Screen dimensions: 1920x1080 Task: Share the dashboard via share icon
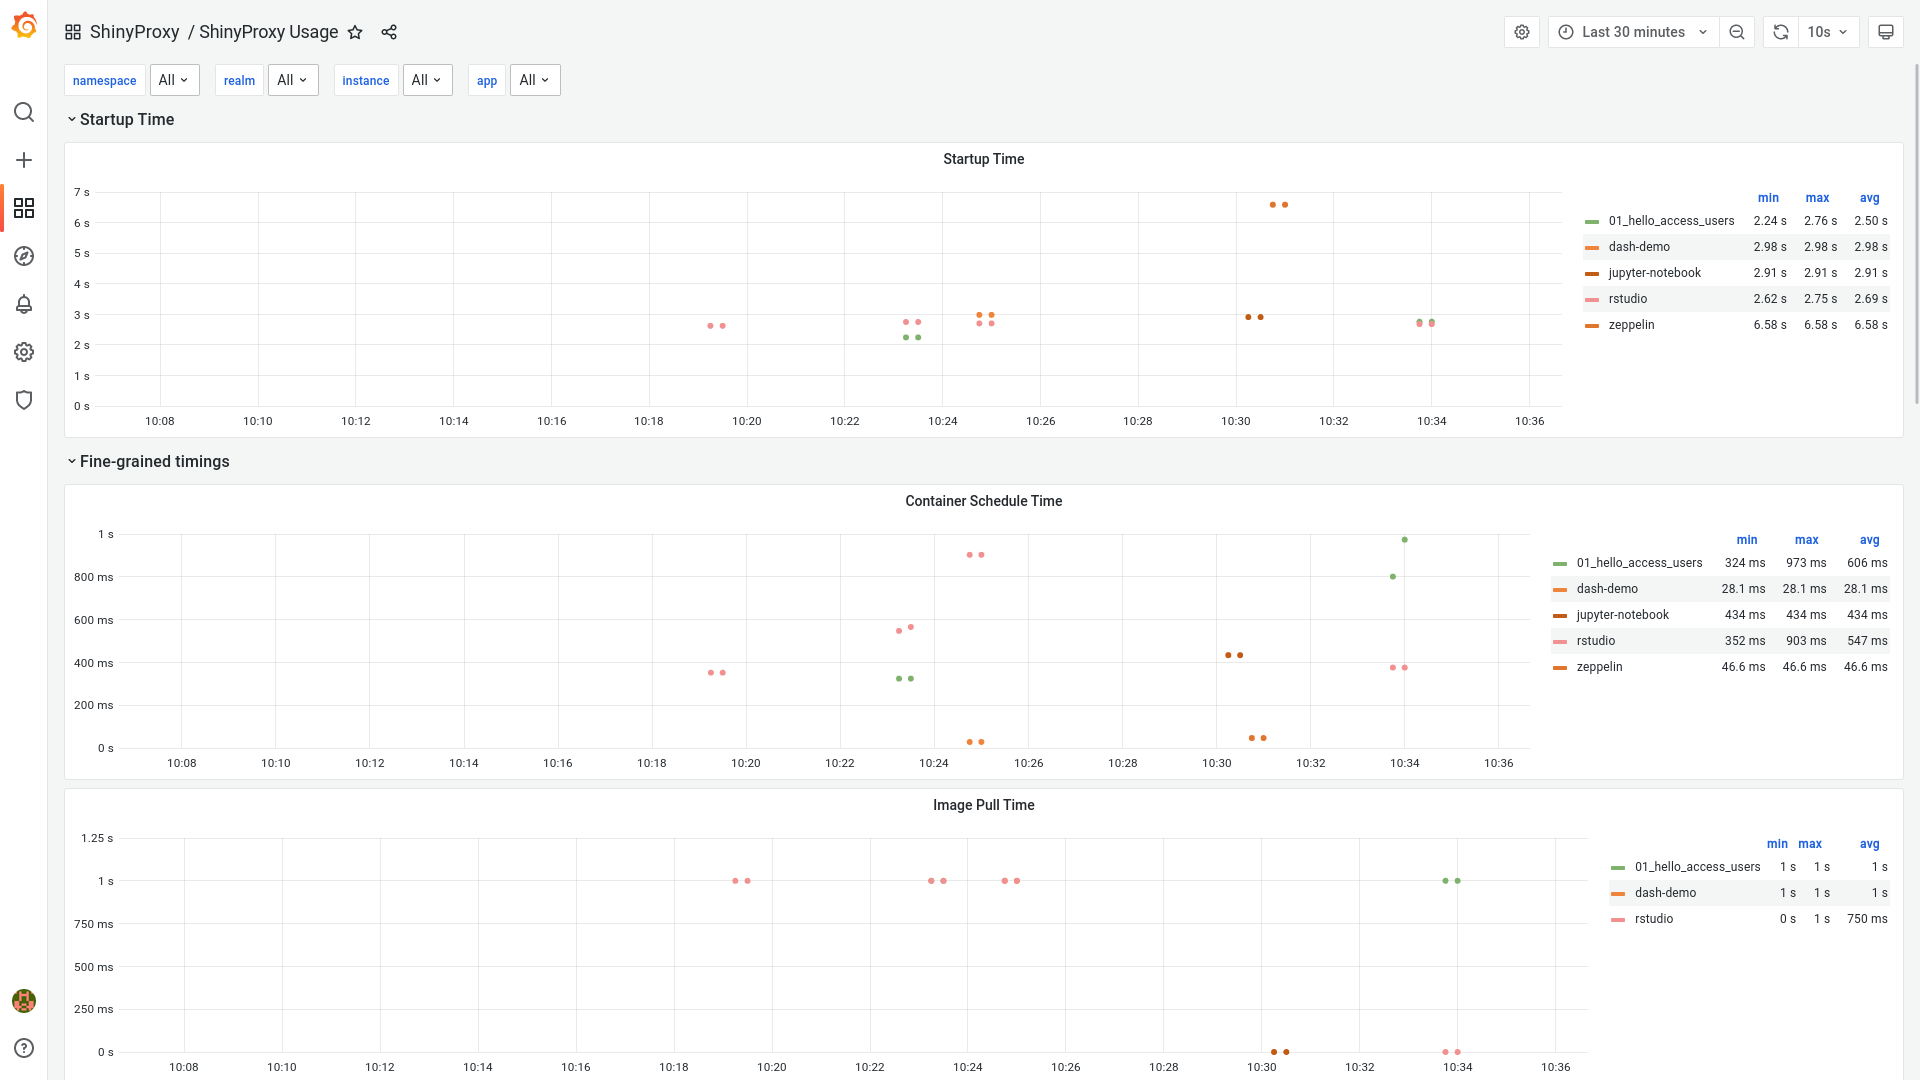pyautogui.click(x=389, y=32)
